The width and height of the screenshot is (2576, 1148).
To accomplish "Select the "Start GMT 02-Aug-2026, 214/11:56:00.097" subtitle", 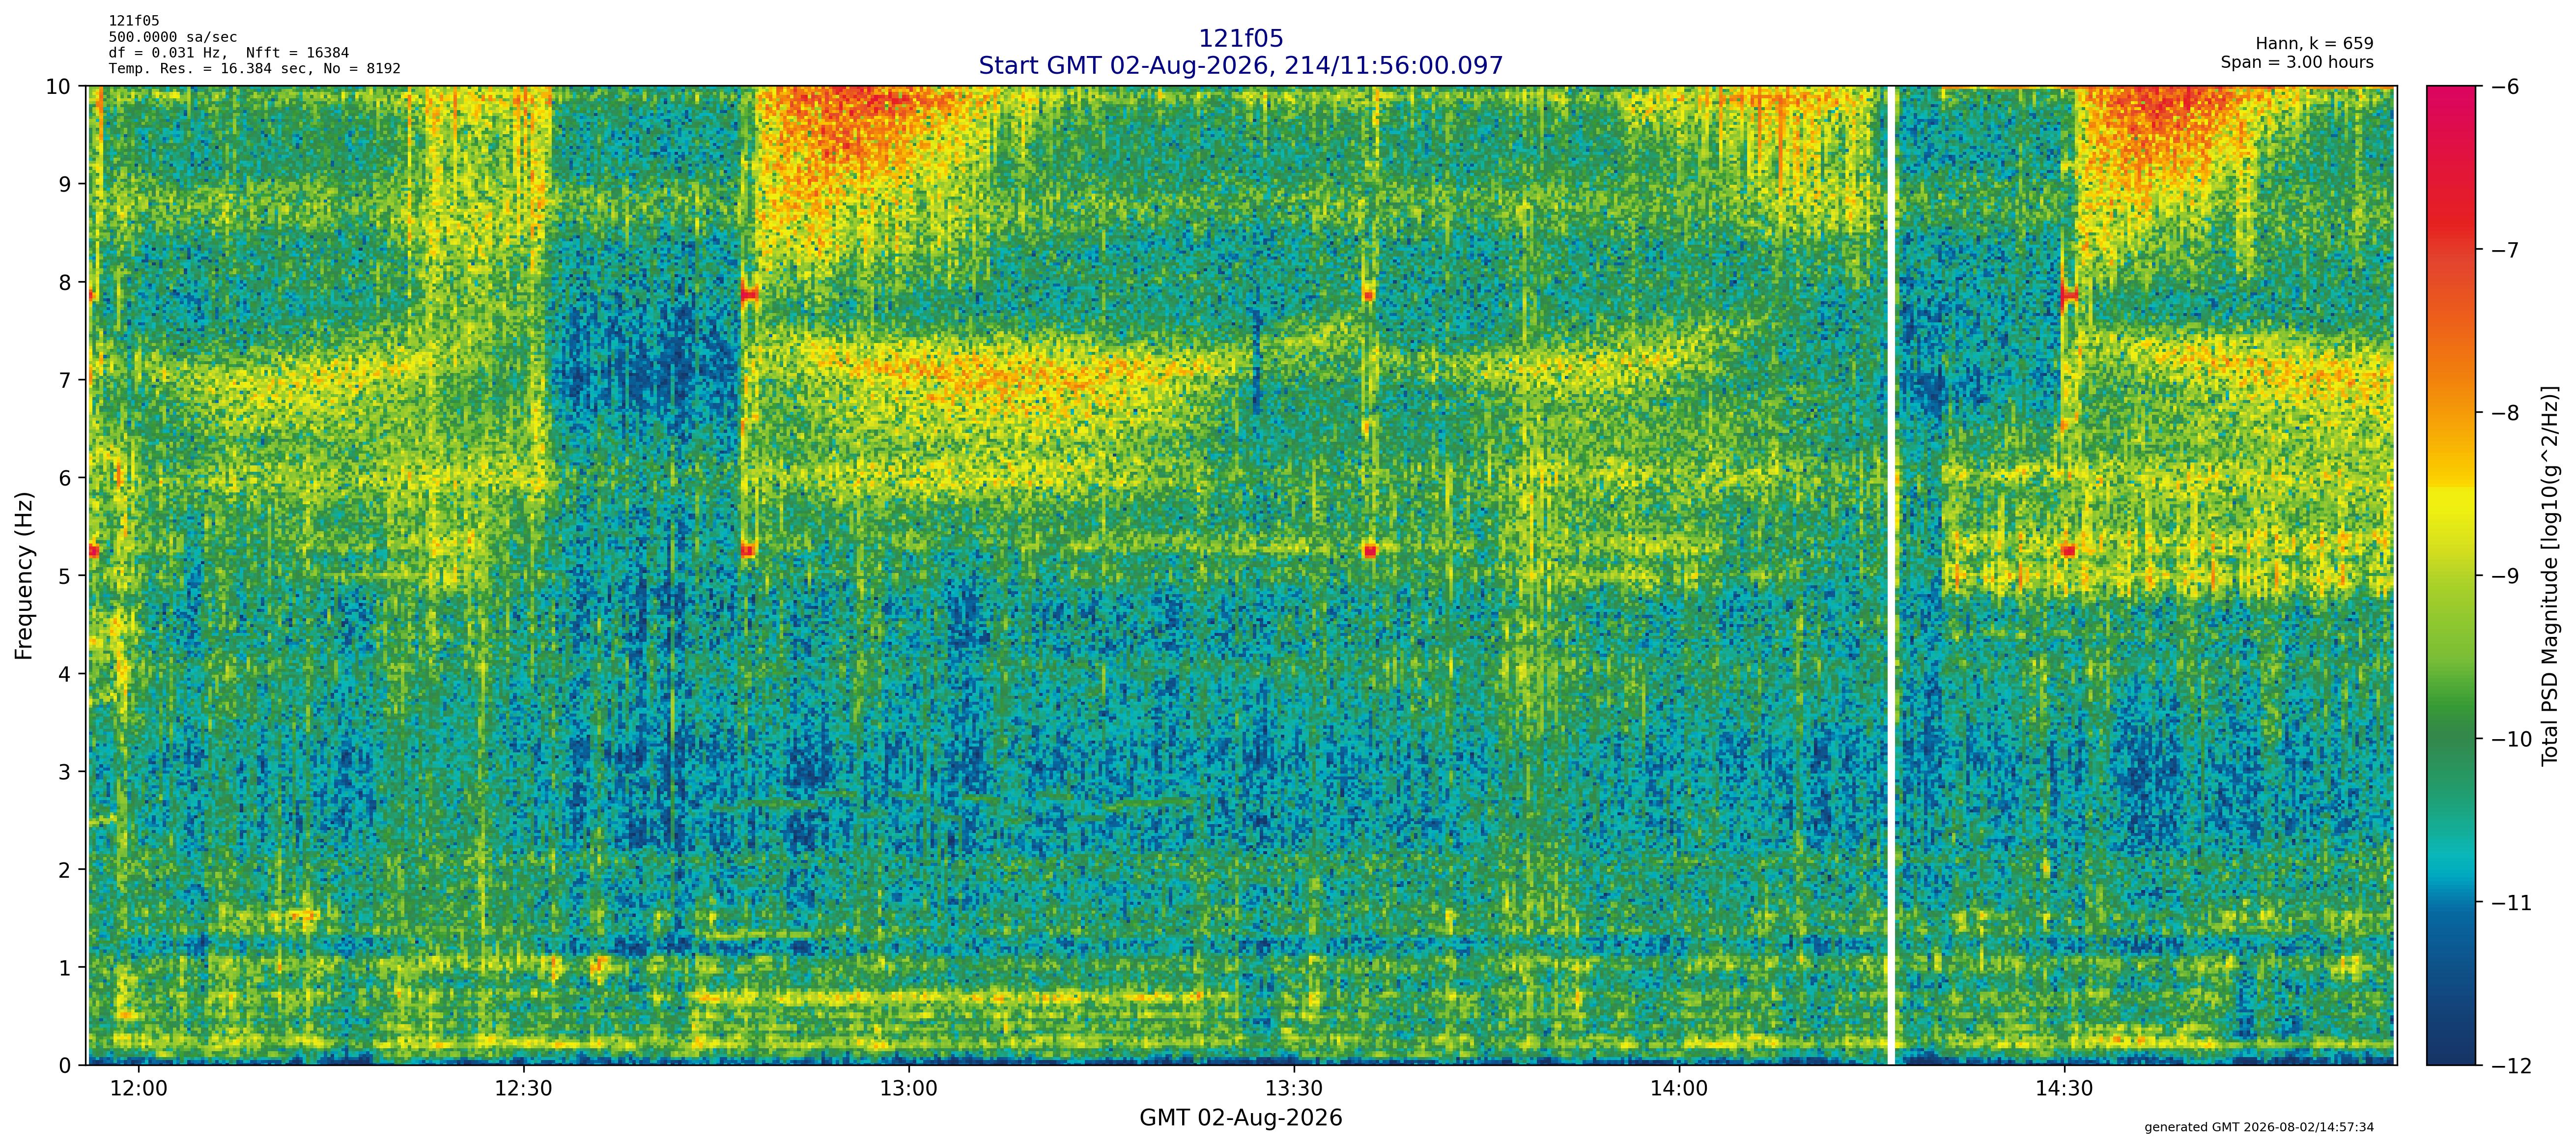I will coord(1240,66).
